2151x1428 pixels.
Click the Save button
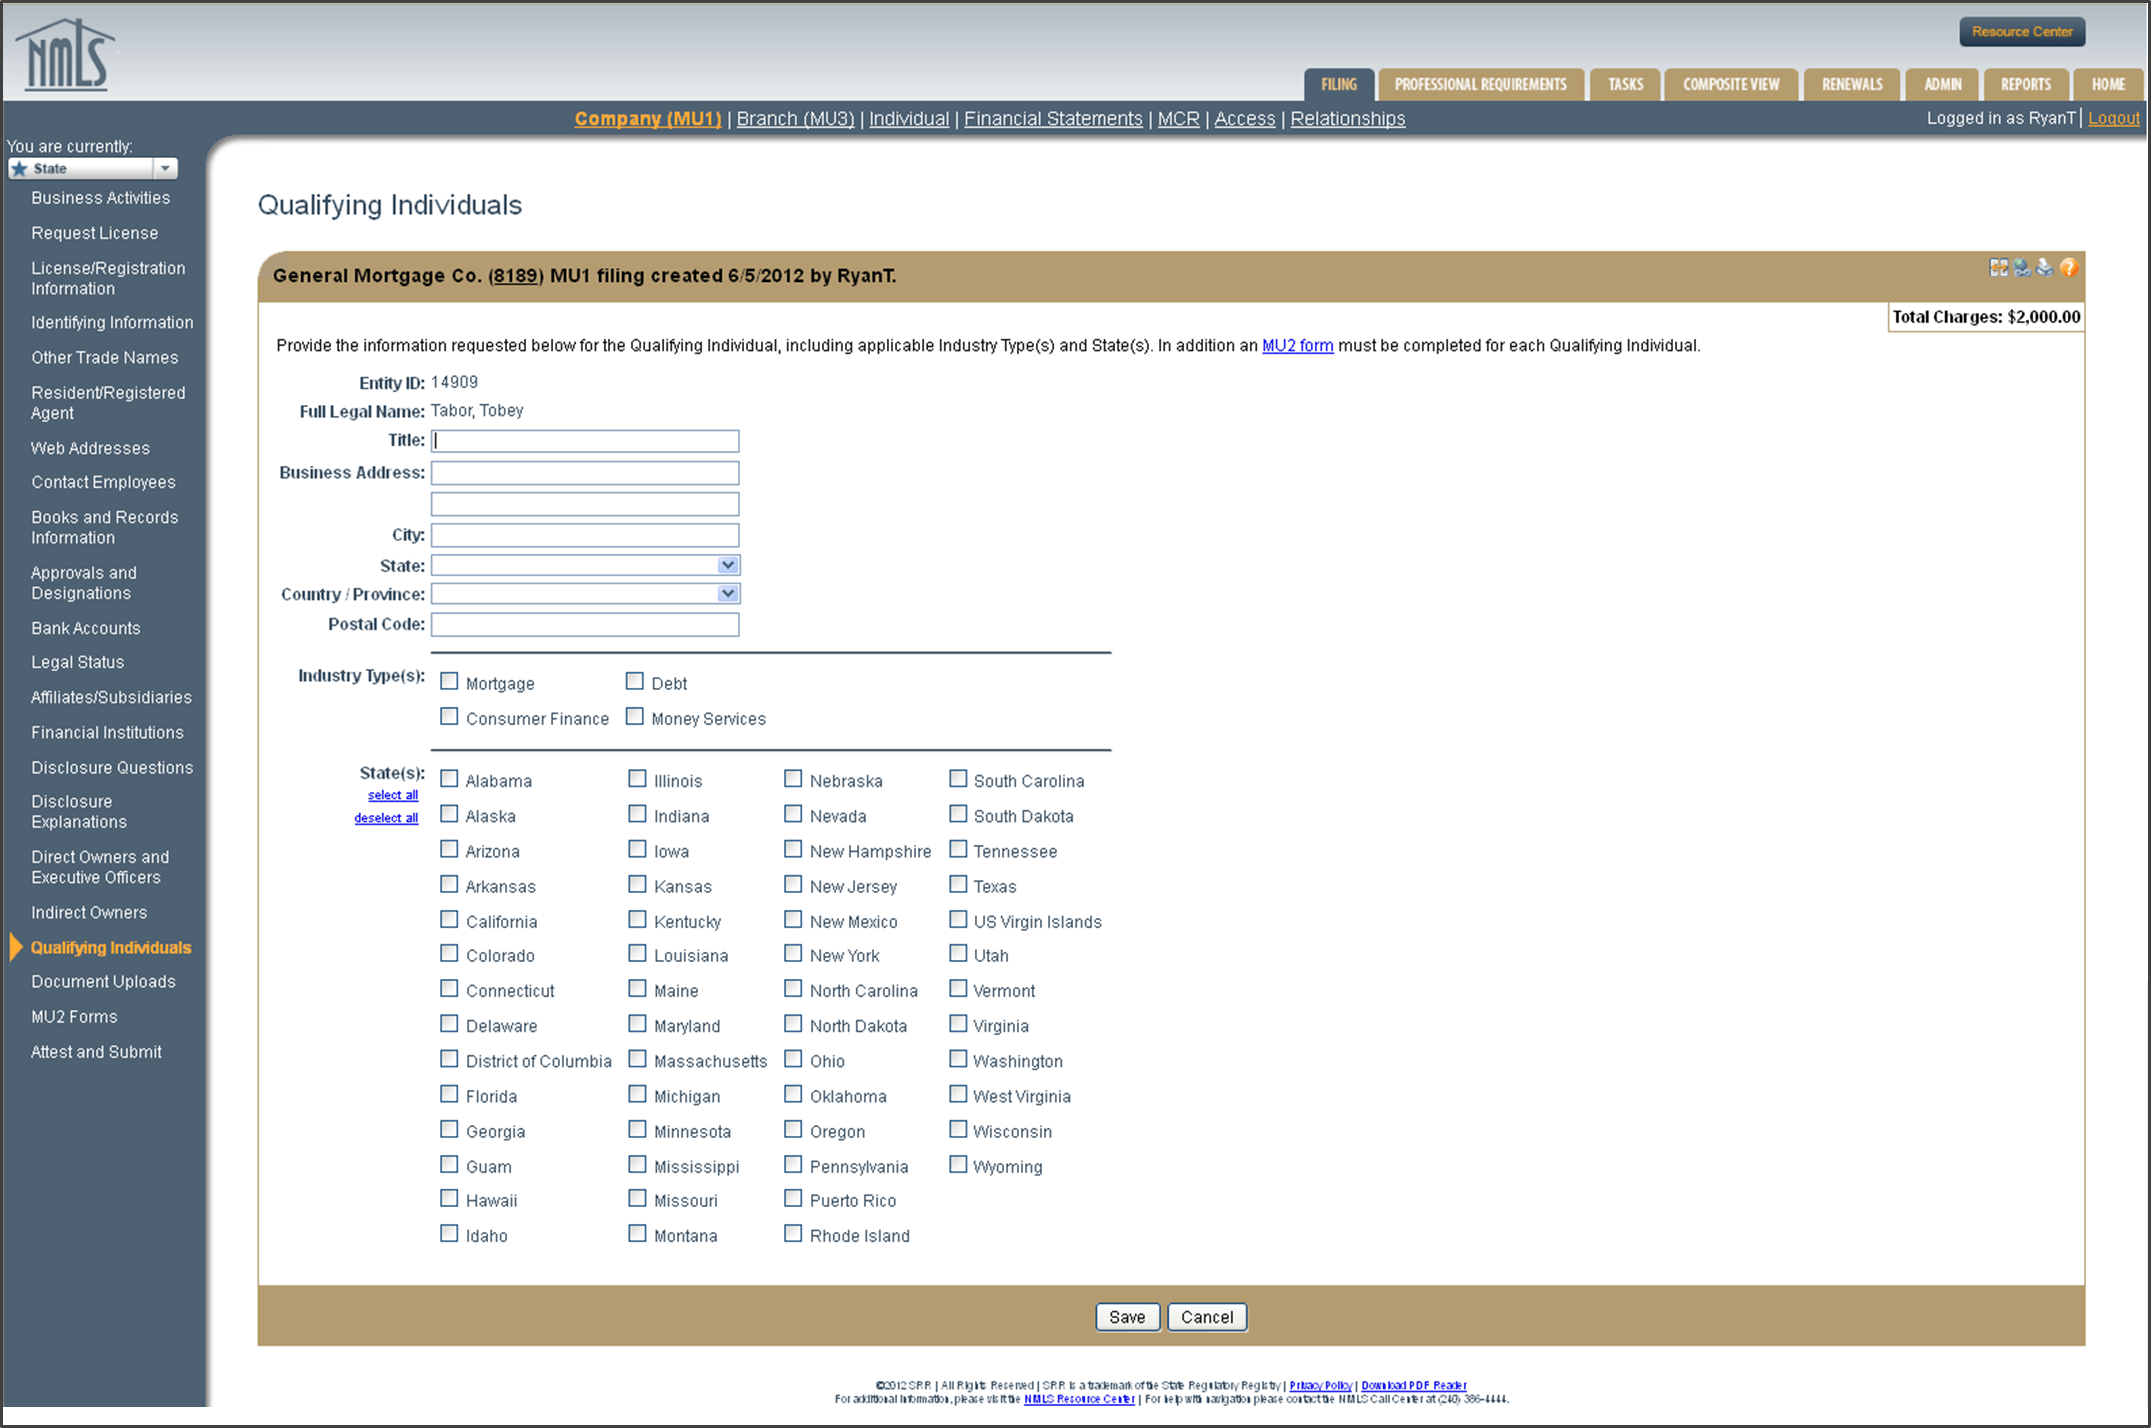pos(1127,1316)
